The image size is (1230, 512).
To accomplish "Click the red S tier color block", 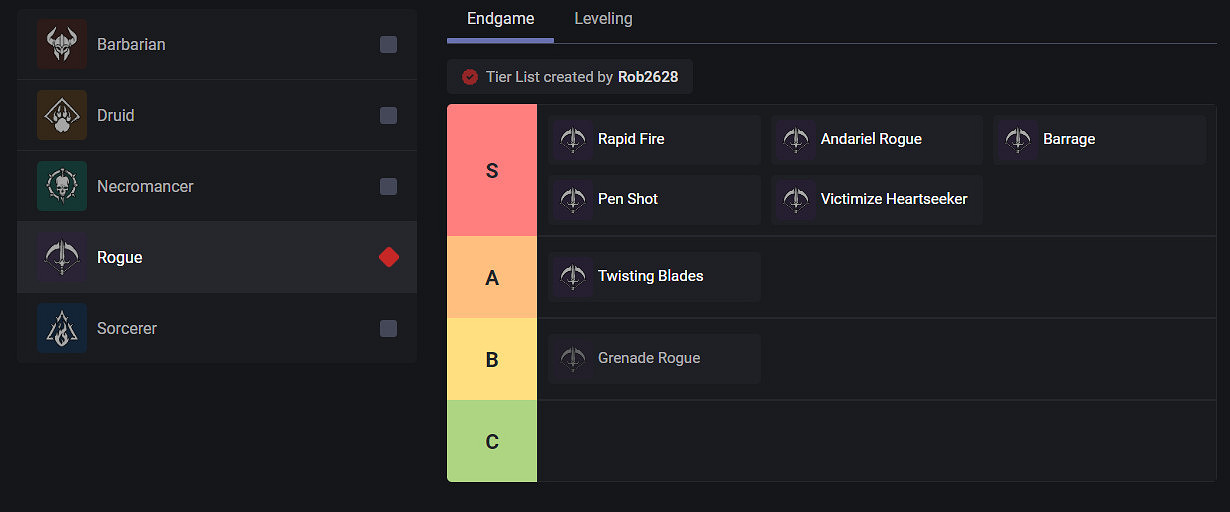I will [x=492, y=171].
